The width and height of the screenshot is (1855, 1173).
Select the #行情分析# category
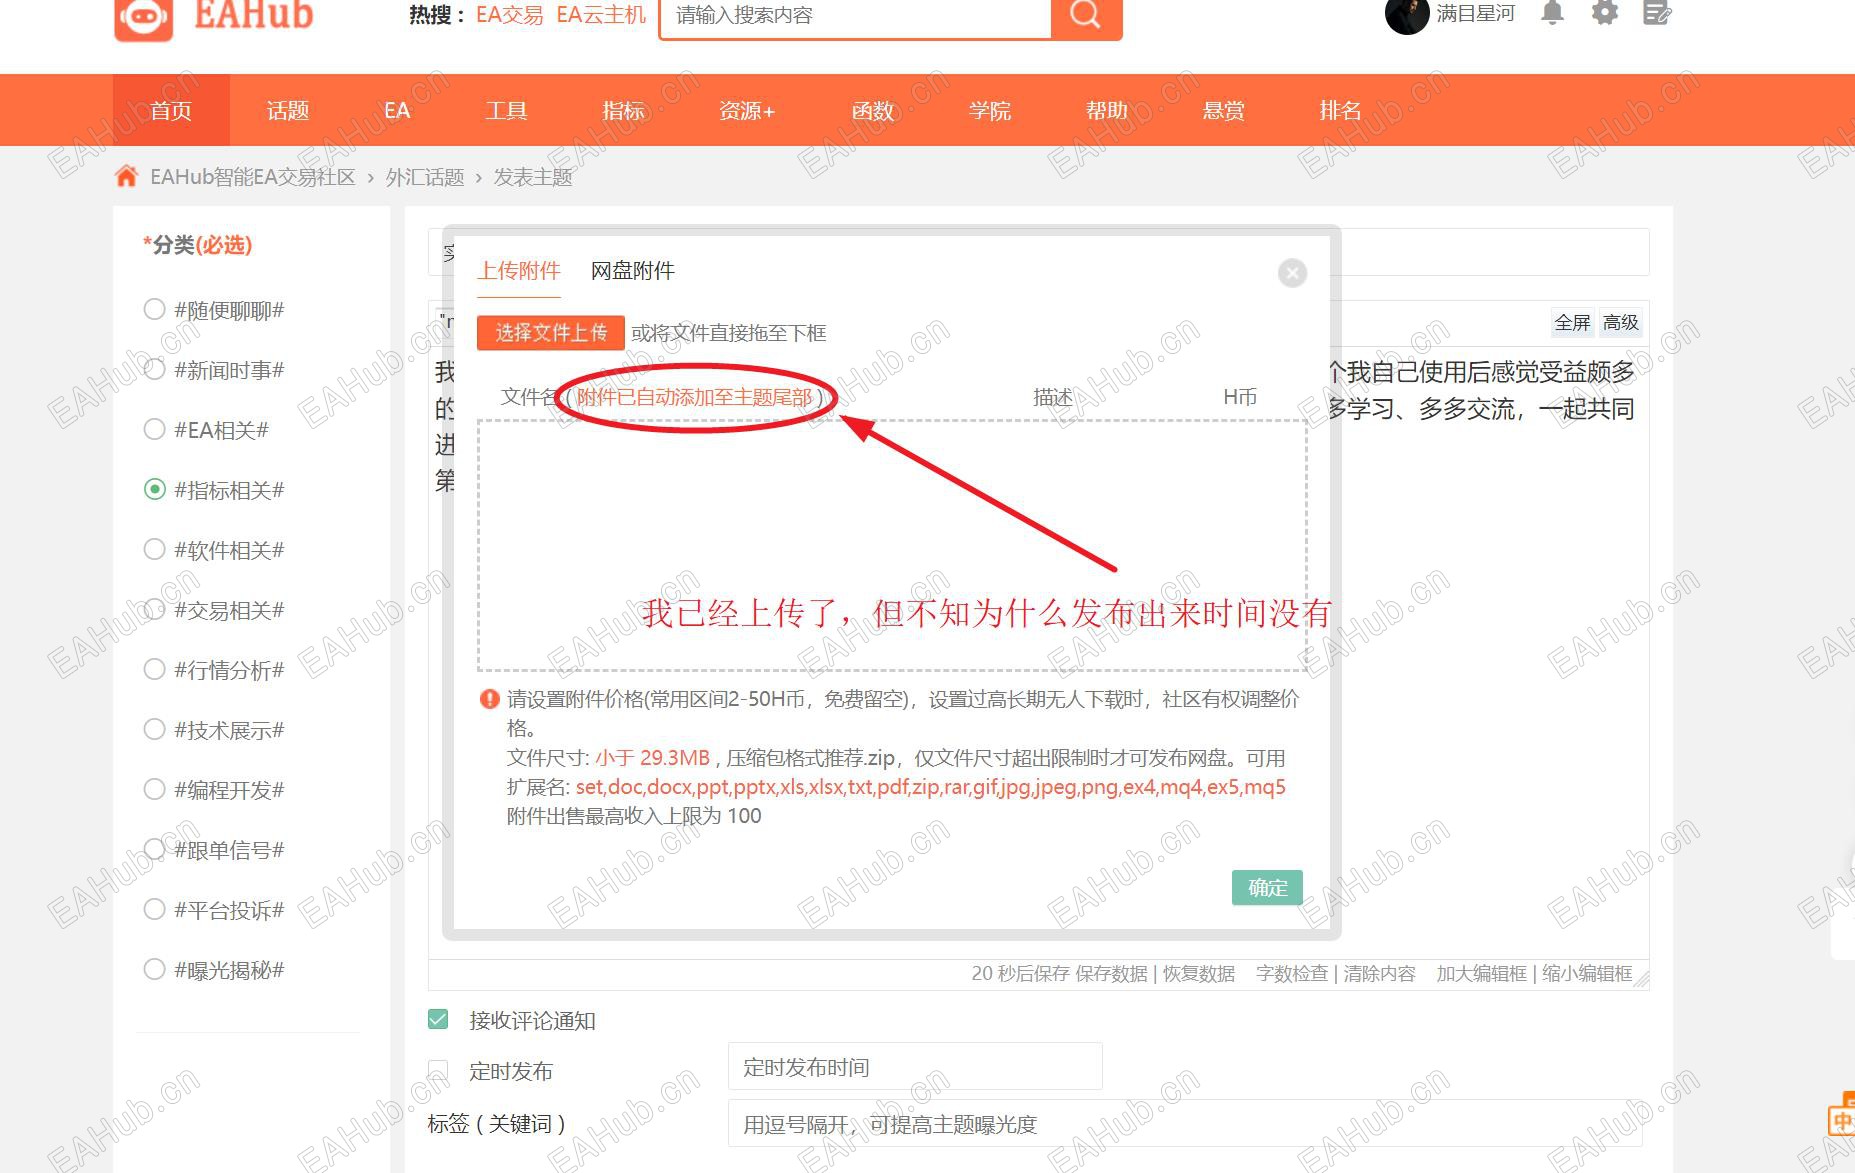(154, 670)
